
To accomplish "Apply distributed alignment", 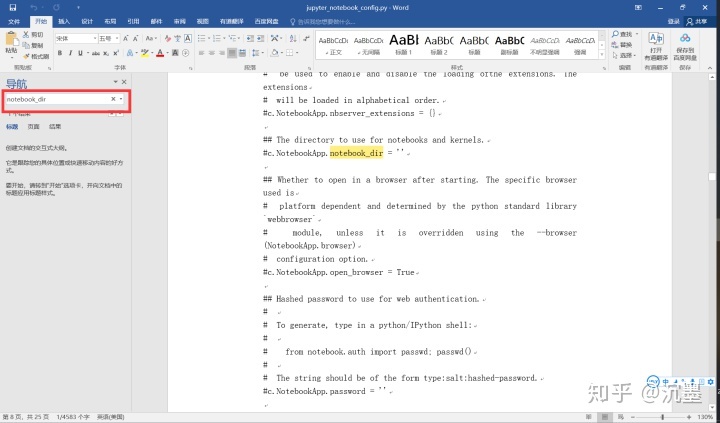I will coord(242,53).
